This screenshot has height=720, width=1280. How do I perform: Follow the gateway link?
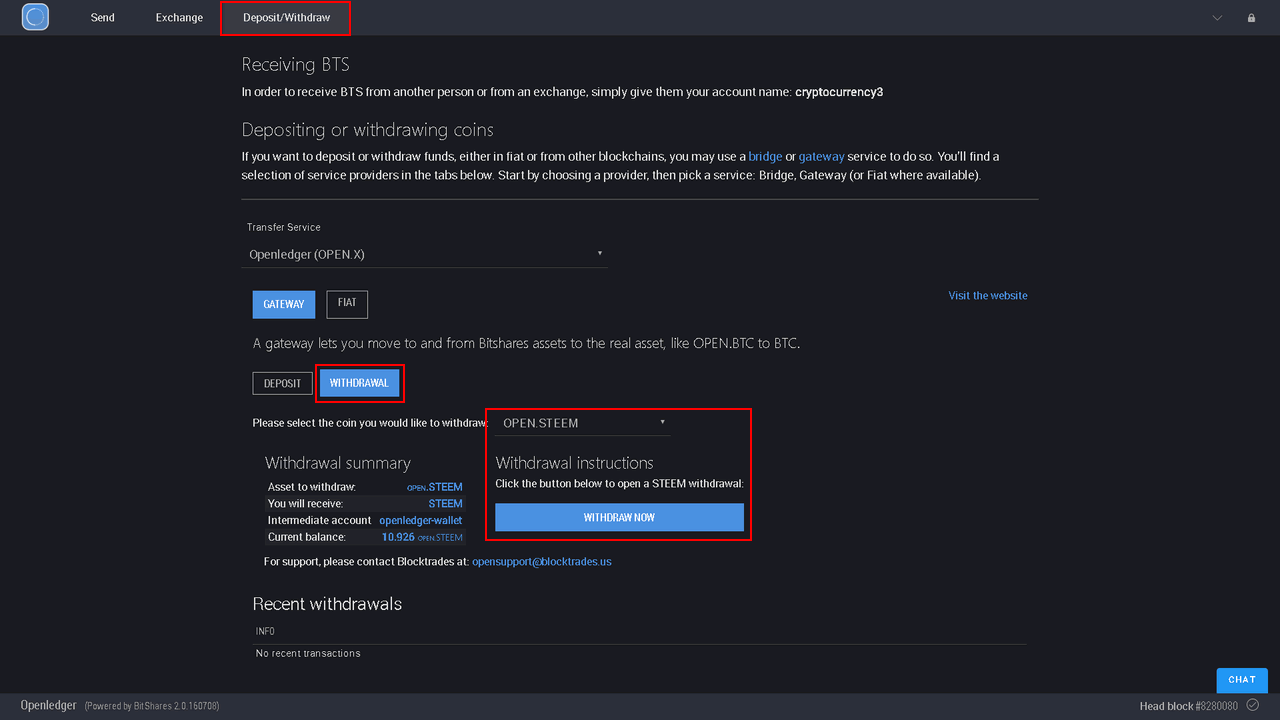(821, 157)
